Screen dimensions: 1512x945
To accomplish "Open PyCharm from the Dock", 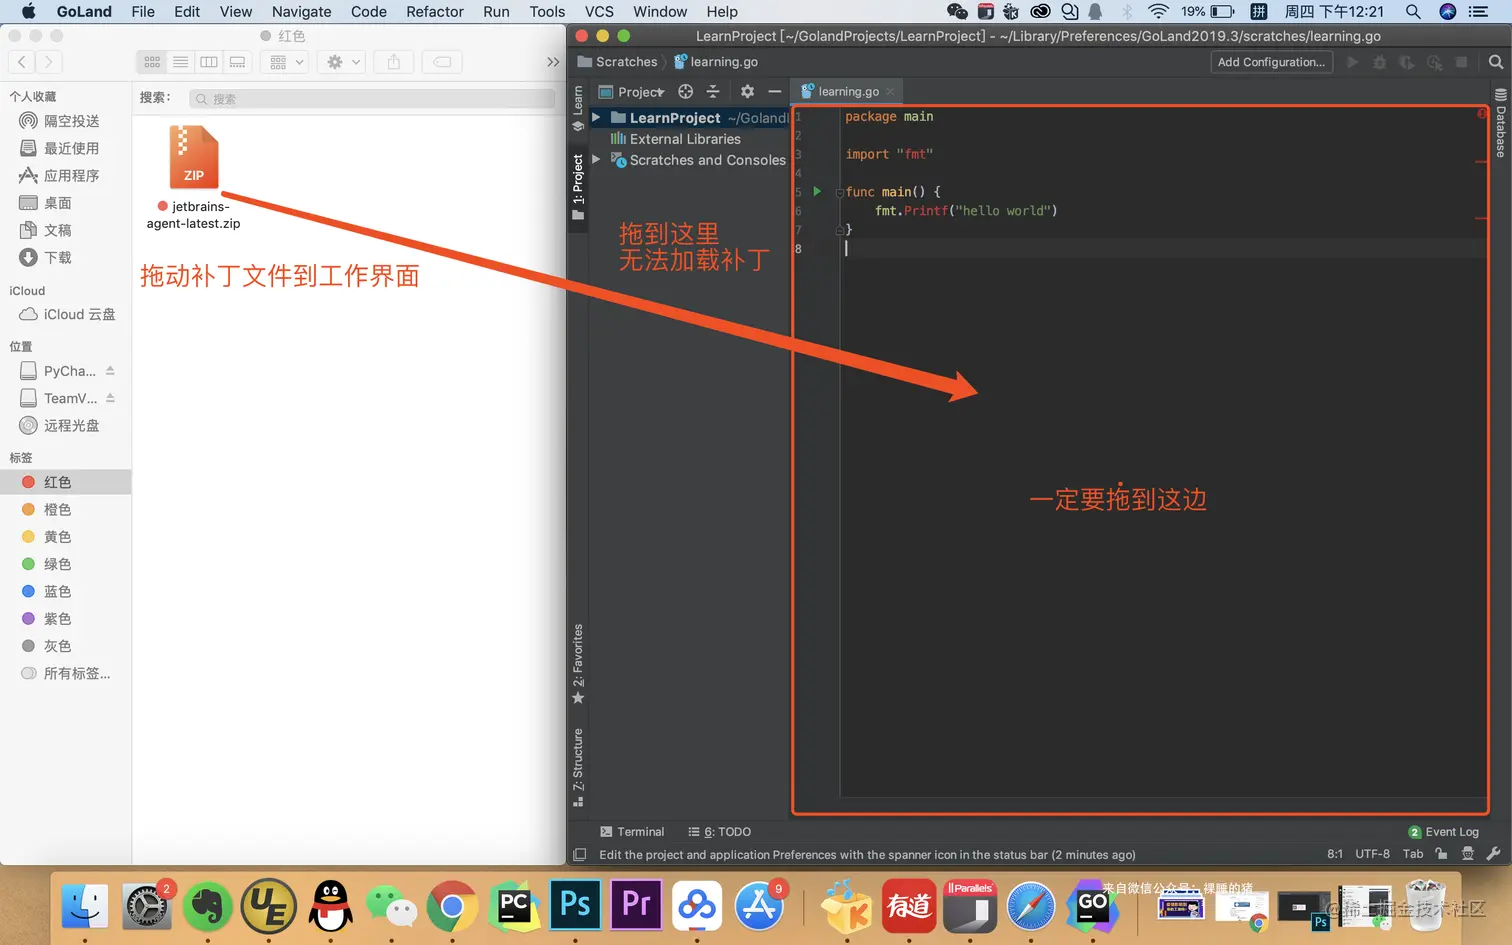I will pos(514,905).
